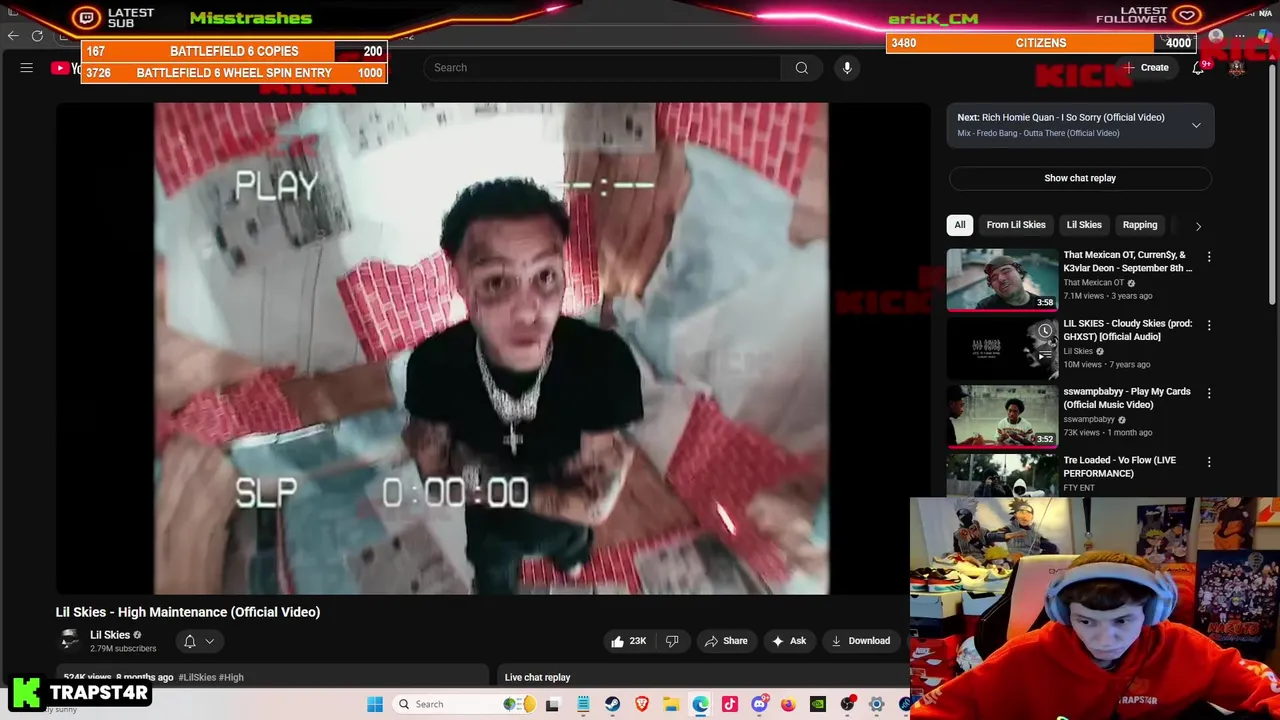Open 'sswampbabyy - Play My Cards' title
The image size is (1280, 720).
point(1126,398)
